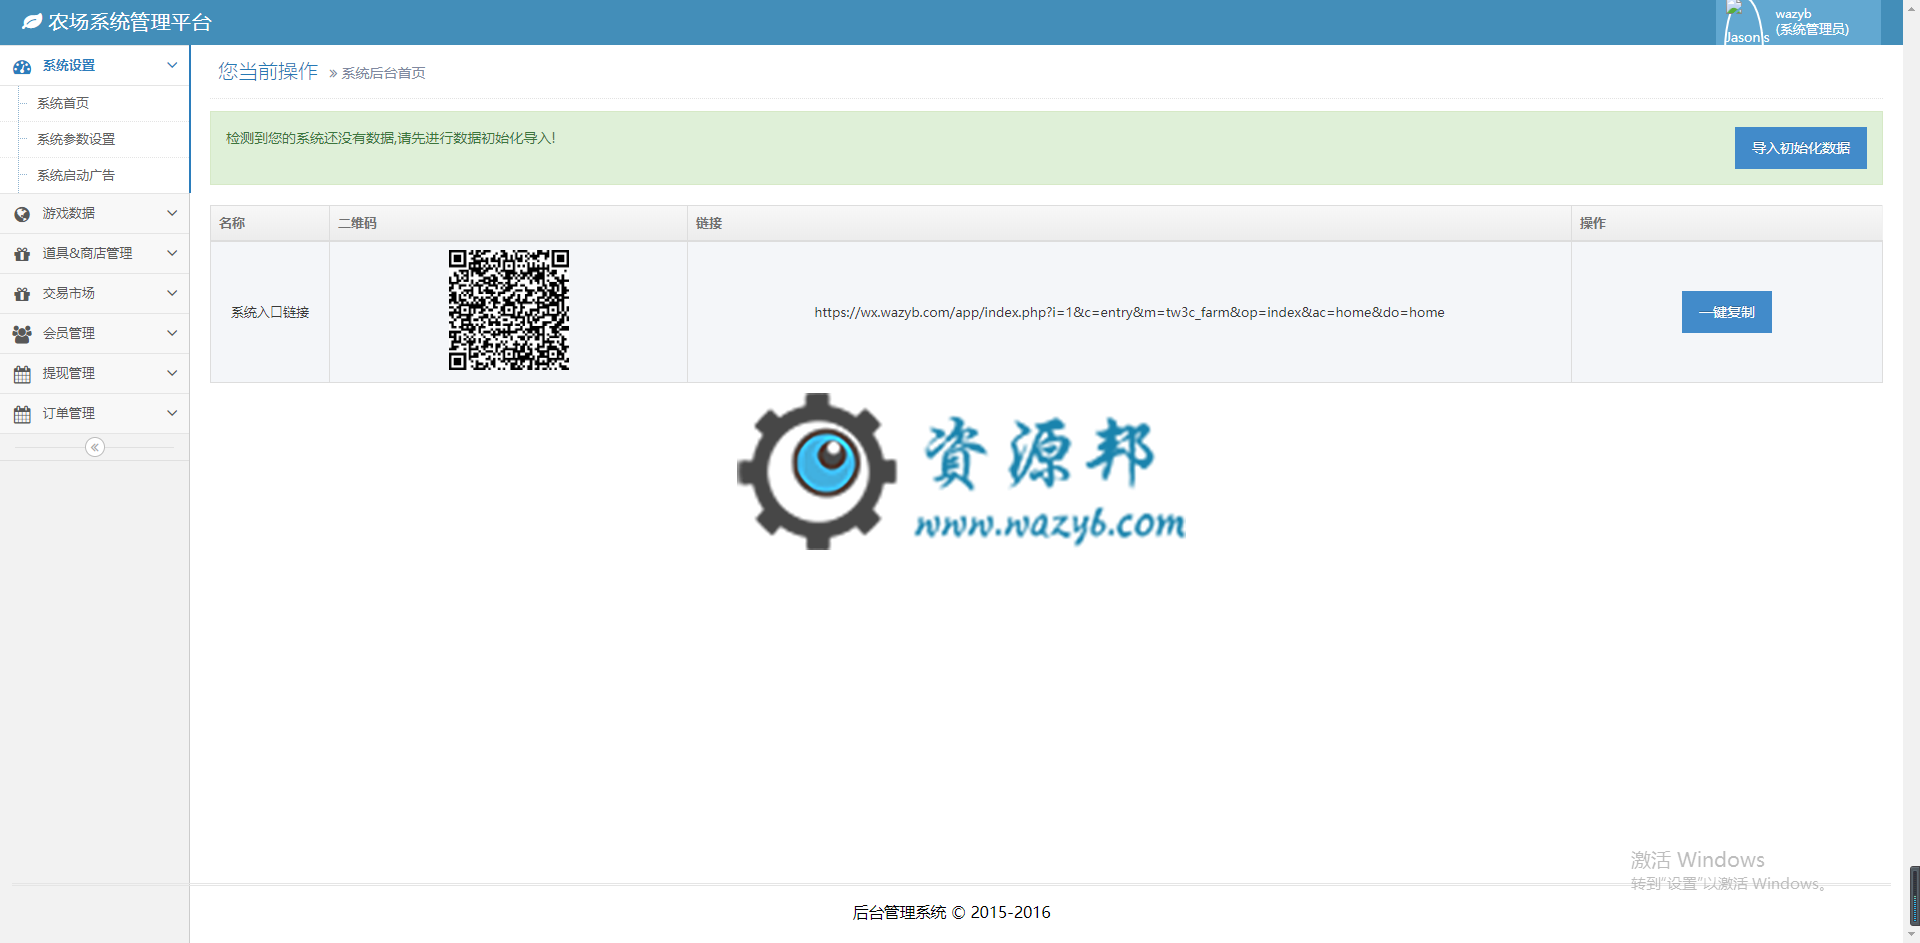
Task: Click the wx.wazyb.com entry link text
Action: [1129, 312]
